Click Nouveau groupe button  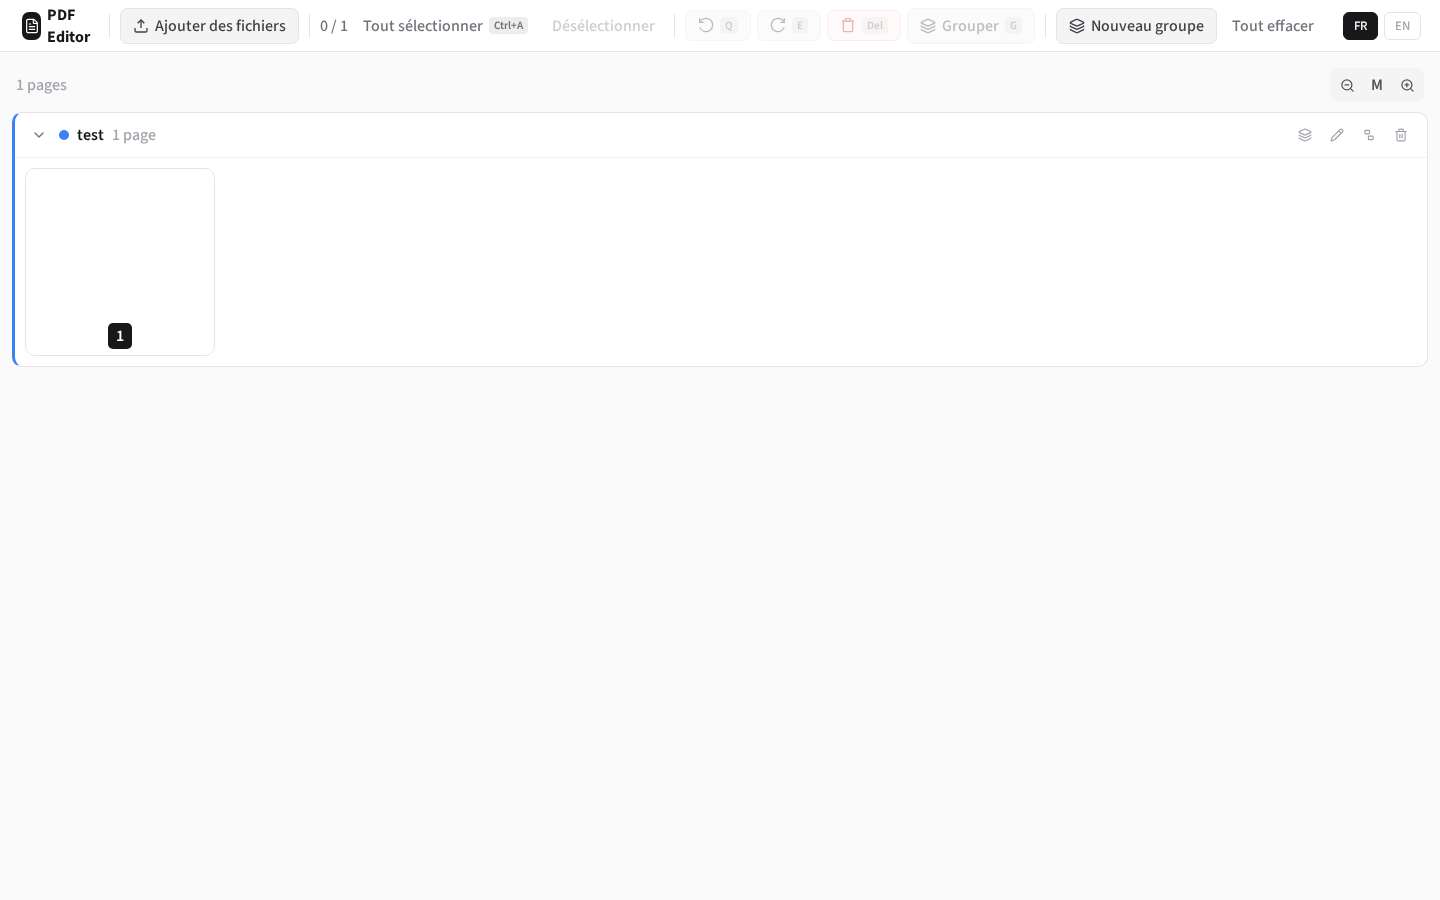pos(1136,25)
